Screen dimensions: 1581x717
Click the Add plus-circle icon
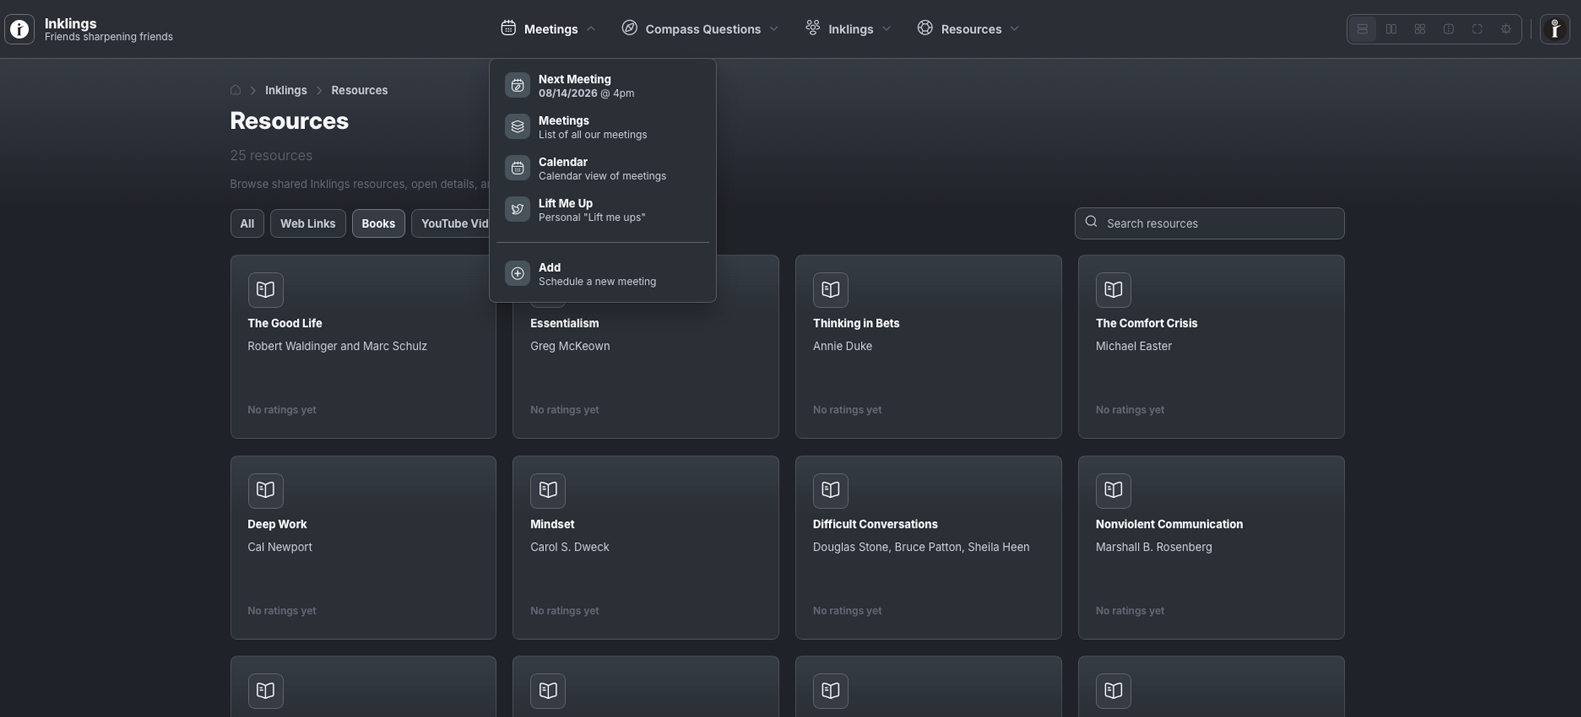517,273
